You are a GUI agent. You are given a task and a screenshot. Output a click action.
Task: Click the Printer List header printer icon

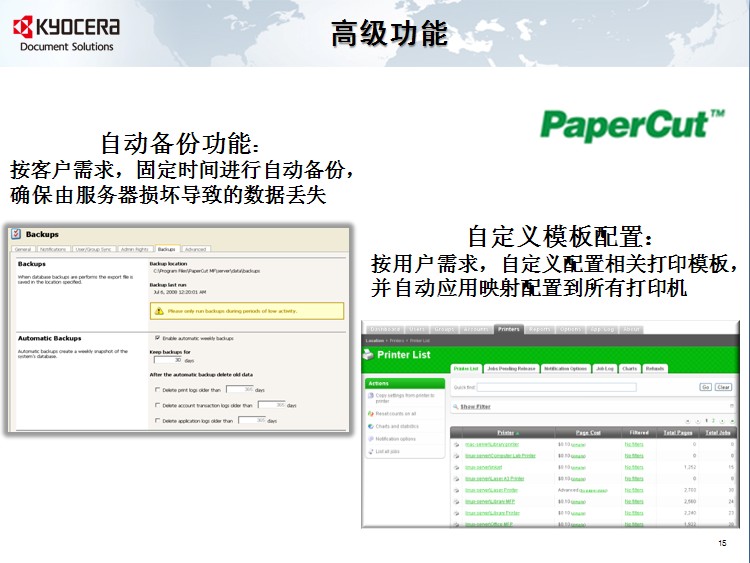click(372, 353)
